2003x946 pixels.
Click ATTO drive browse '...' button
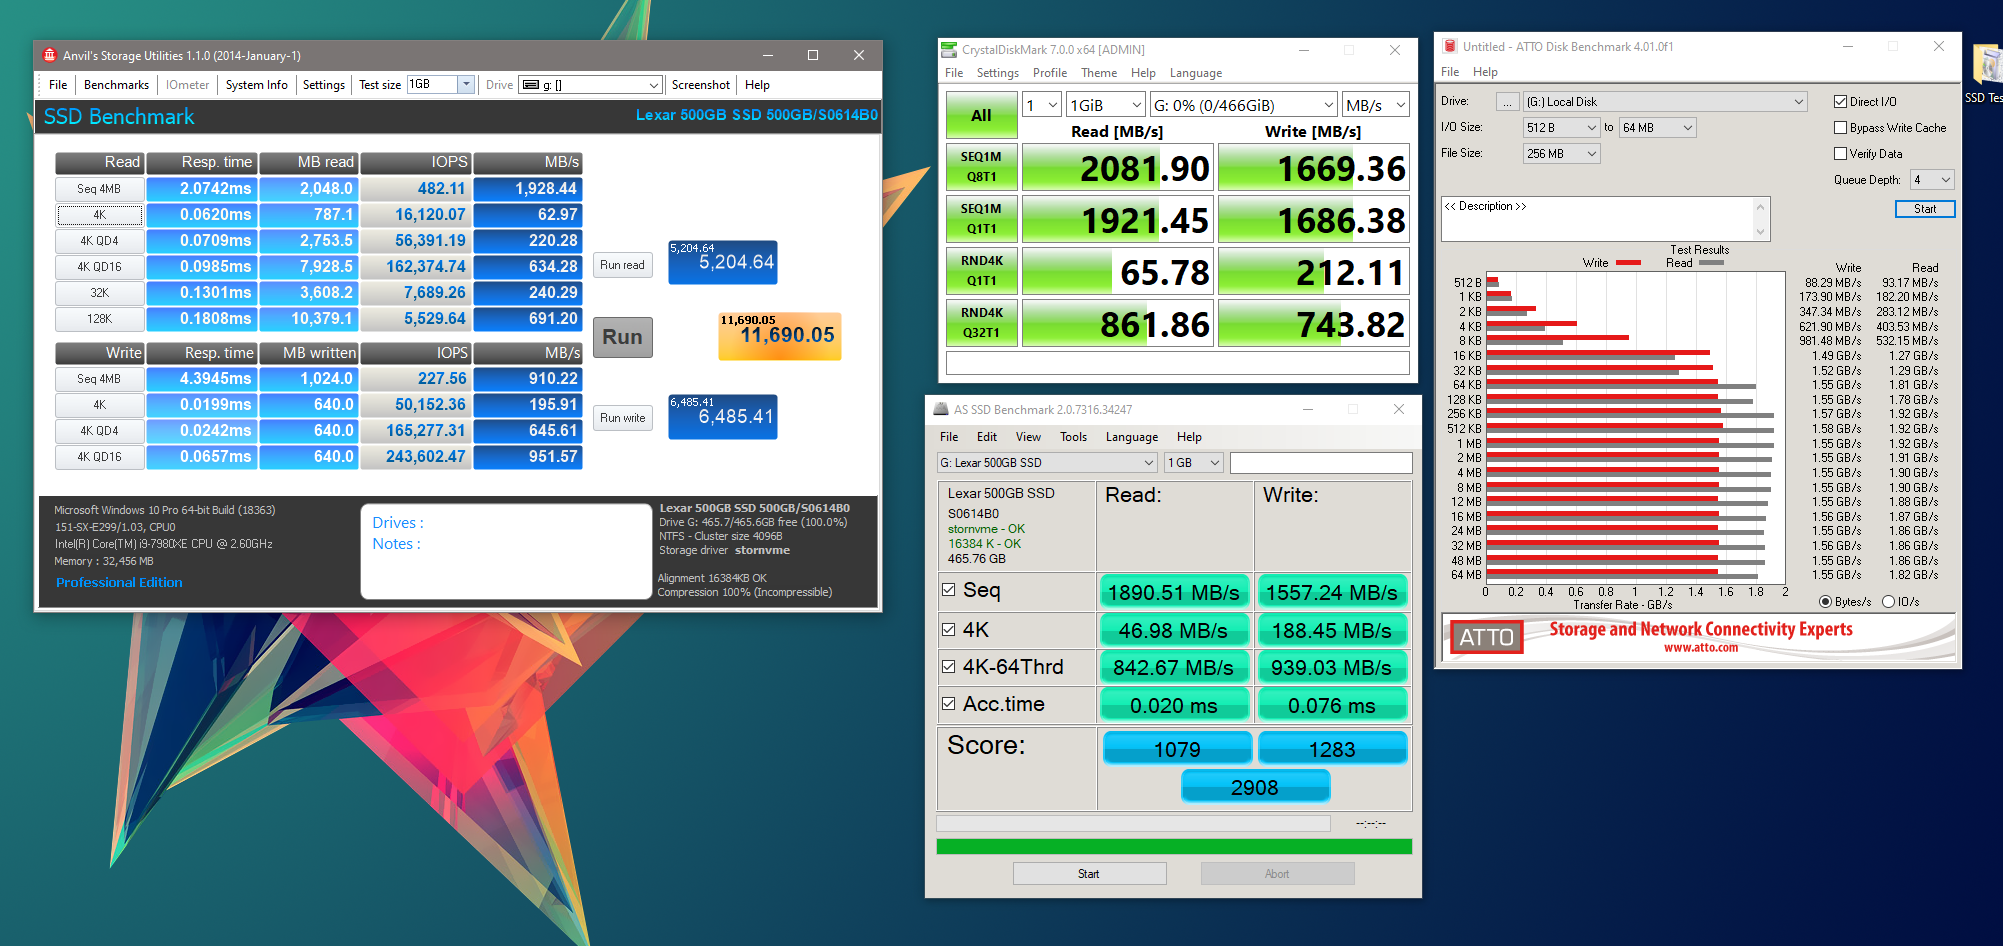point(1506,102)
